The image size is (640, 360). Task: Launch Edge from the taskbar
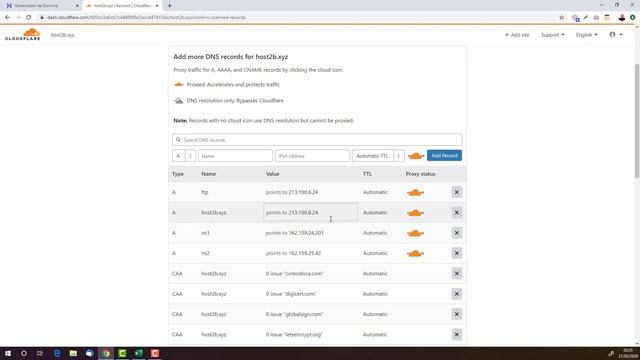point(57,353)
